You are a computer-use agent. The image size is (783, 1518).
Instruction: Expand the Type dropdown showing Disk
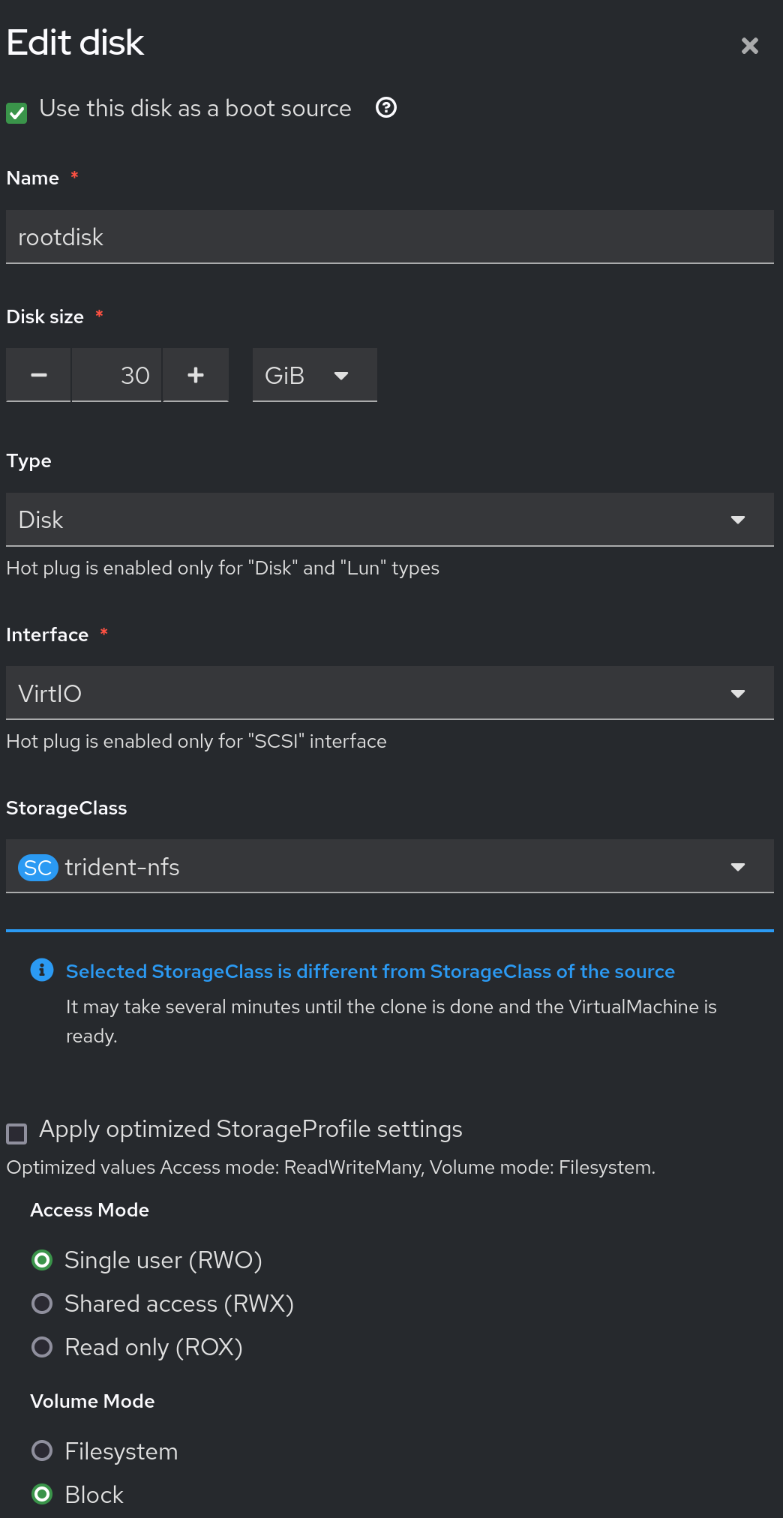point(390,520)
